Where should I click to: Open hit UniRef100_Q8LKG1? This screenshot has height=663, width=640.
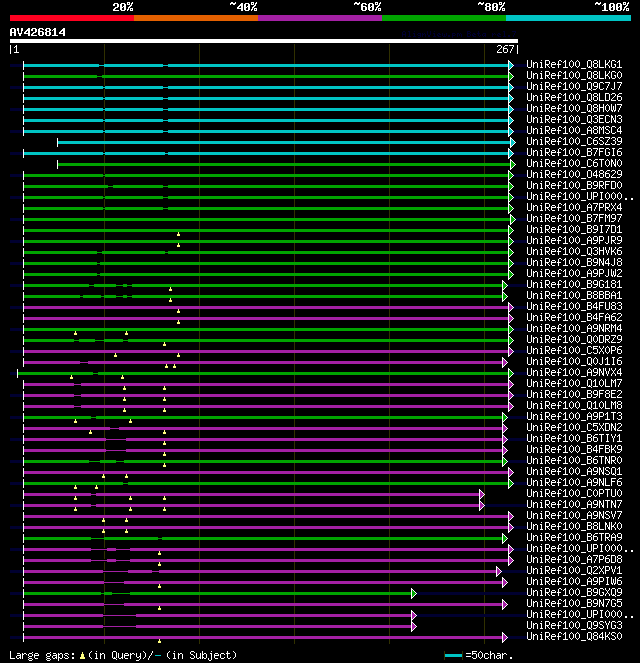point(574,64)
